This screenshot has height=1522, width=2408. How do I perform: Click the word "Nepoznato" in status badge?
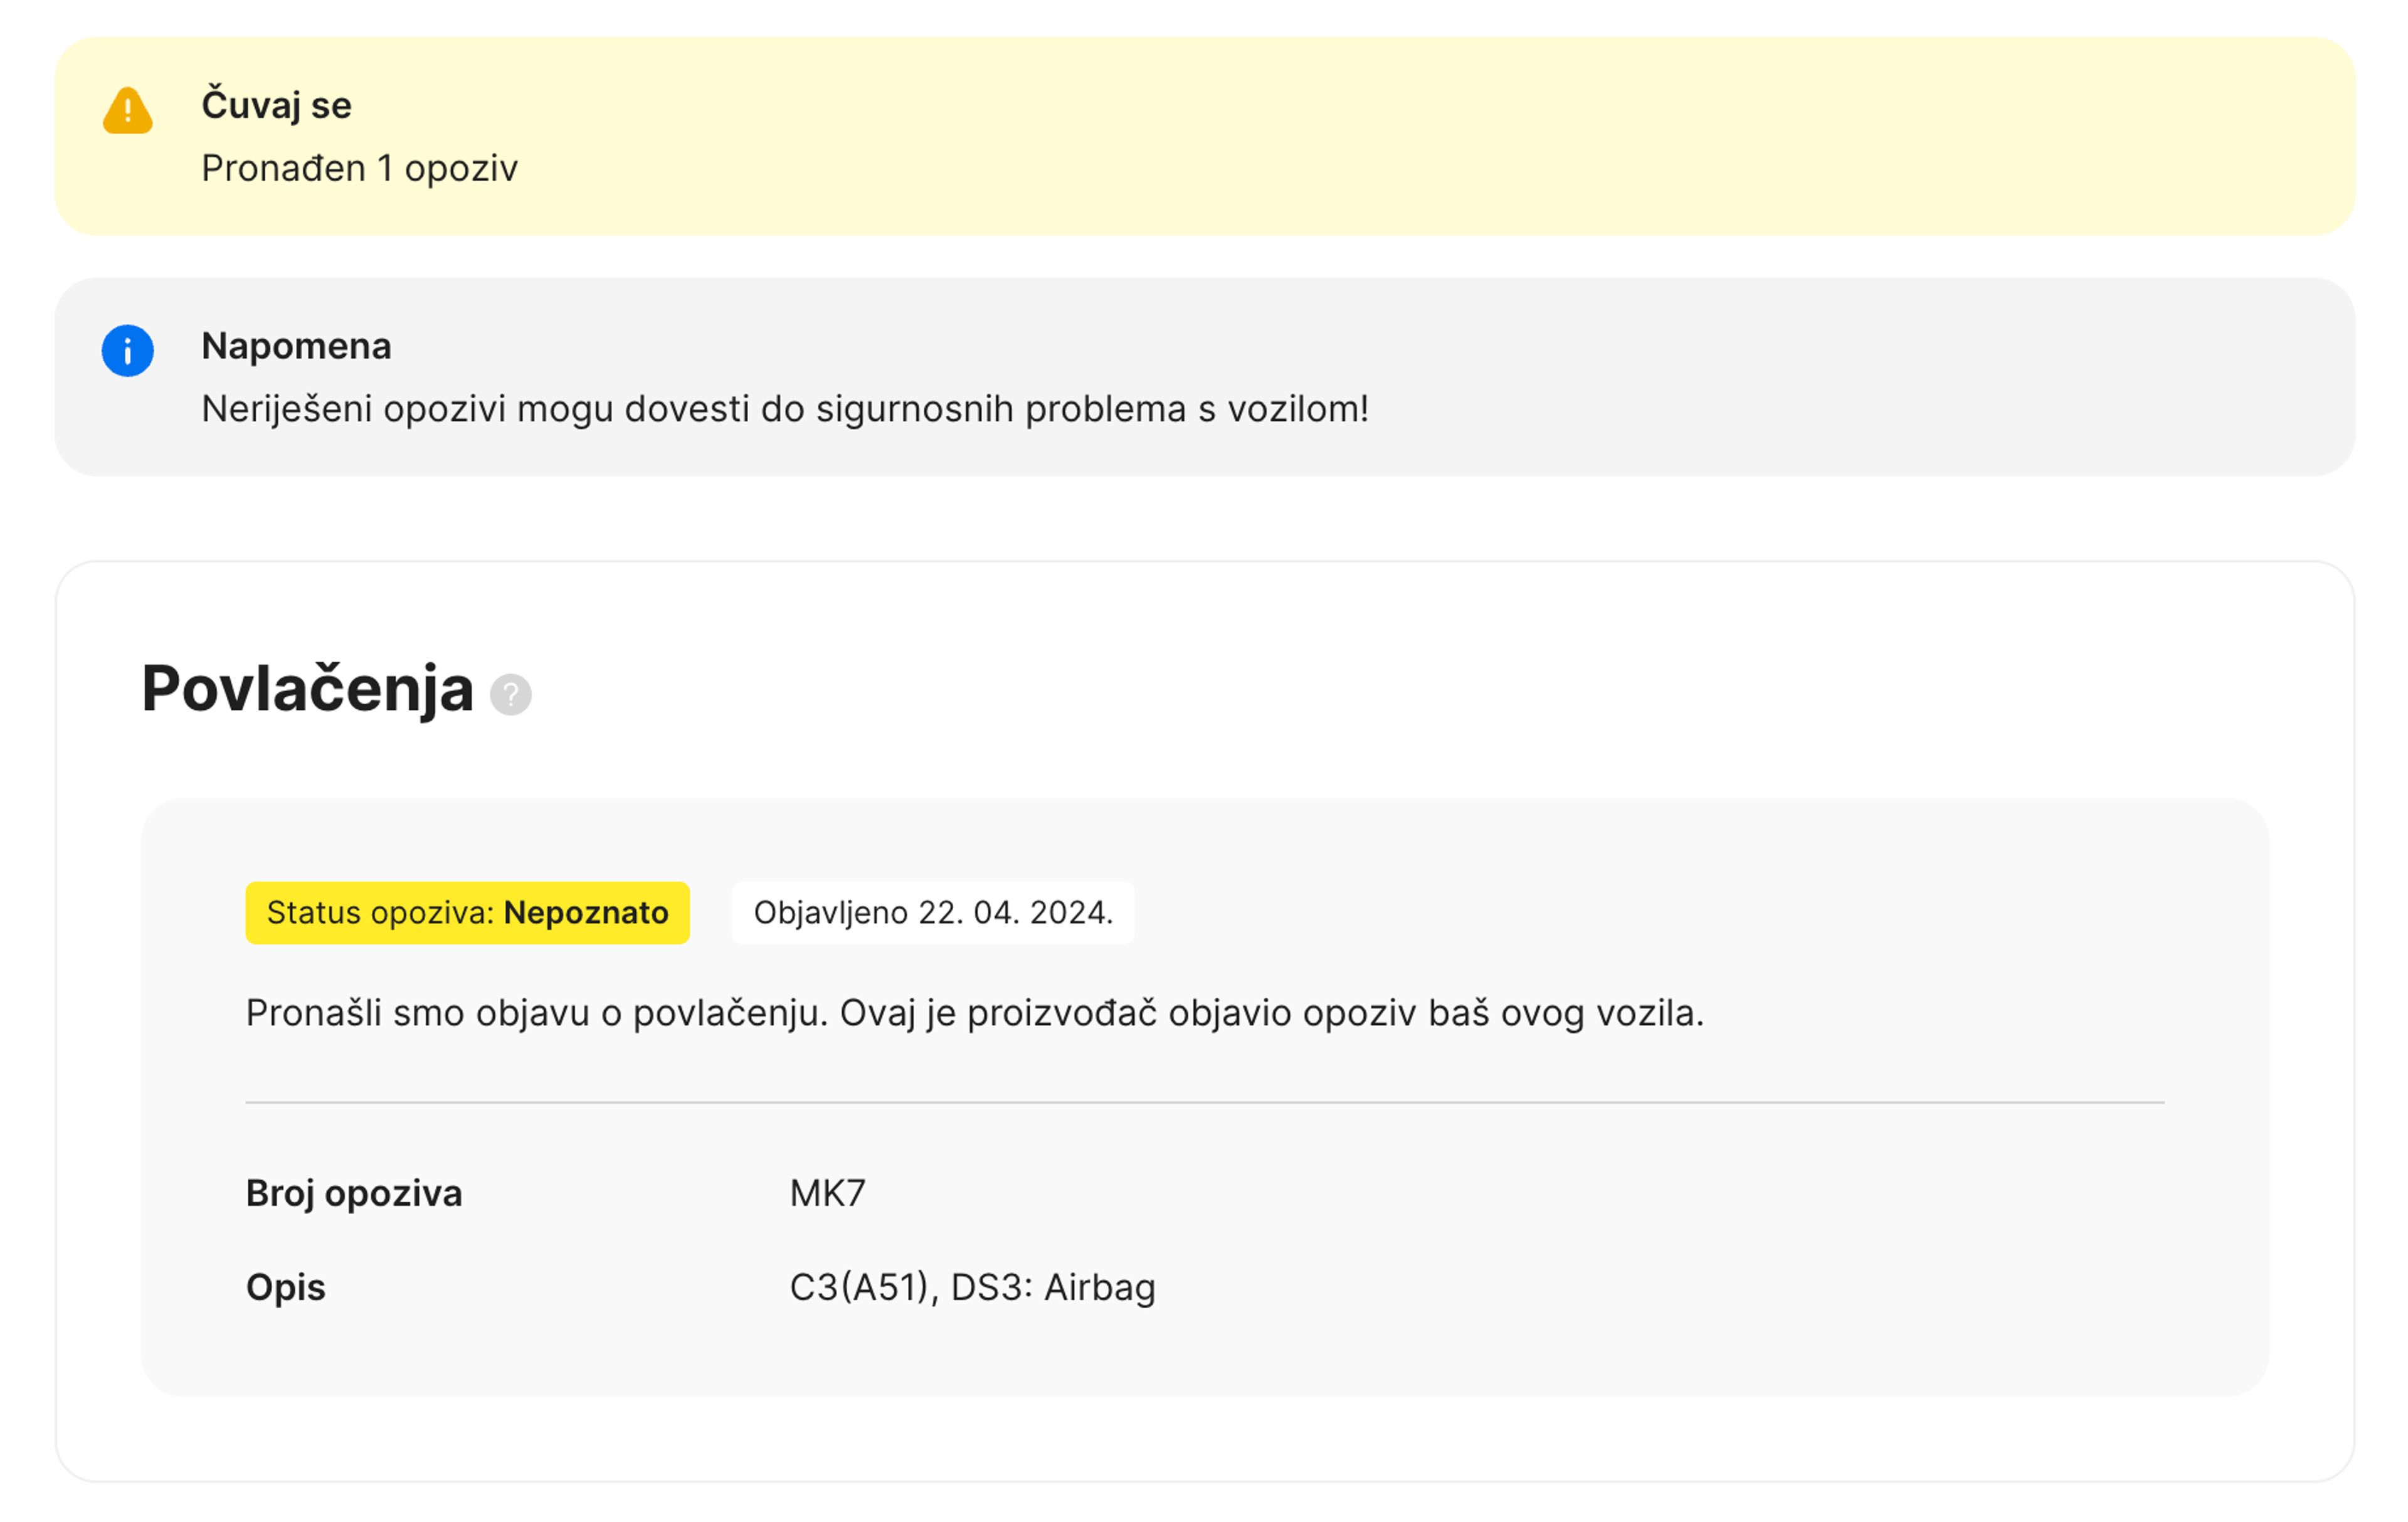586,912
